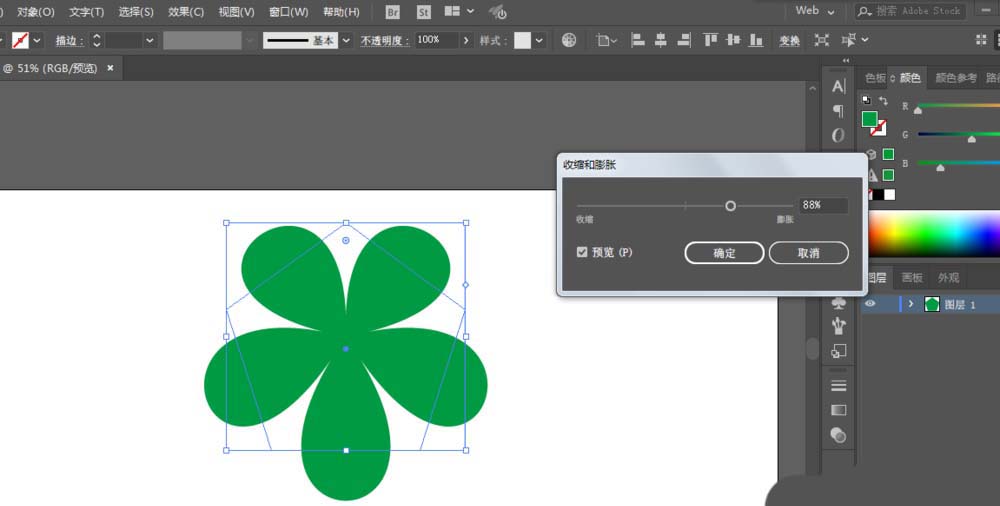Open the 效果(C) menu
Image resolution: width=1000 pixels, height=506 pixels.
[186, 12]
